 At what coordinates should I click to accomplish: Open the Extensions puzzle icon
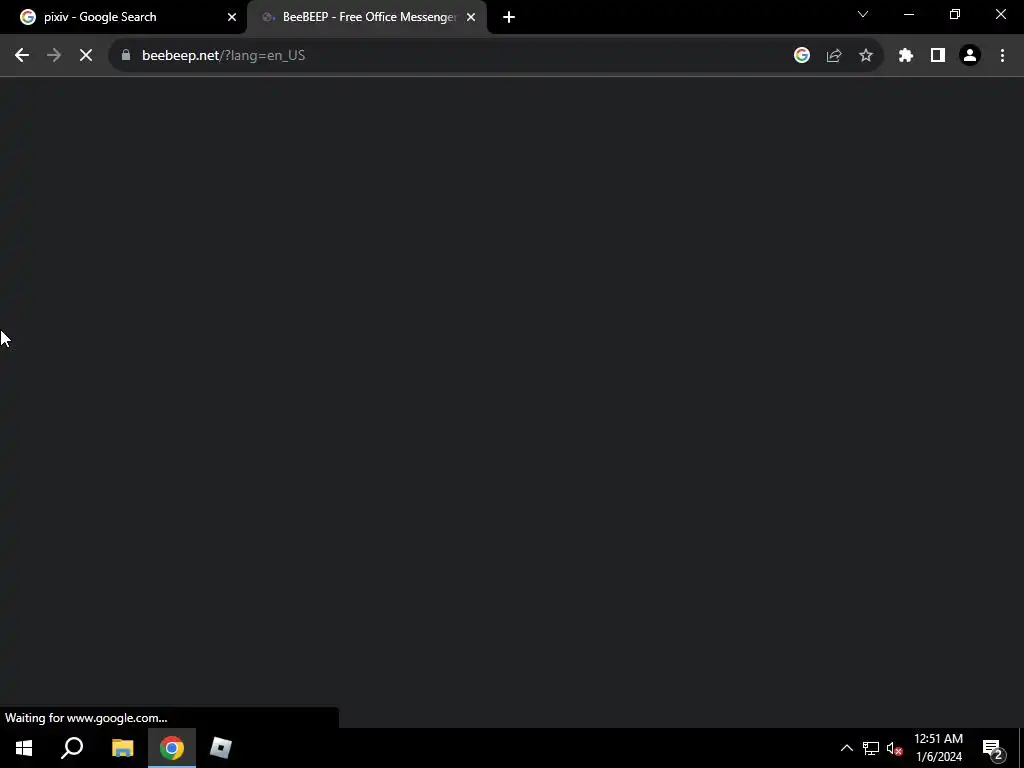(906, 56)
